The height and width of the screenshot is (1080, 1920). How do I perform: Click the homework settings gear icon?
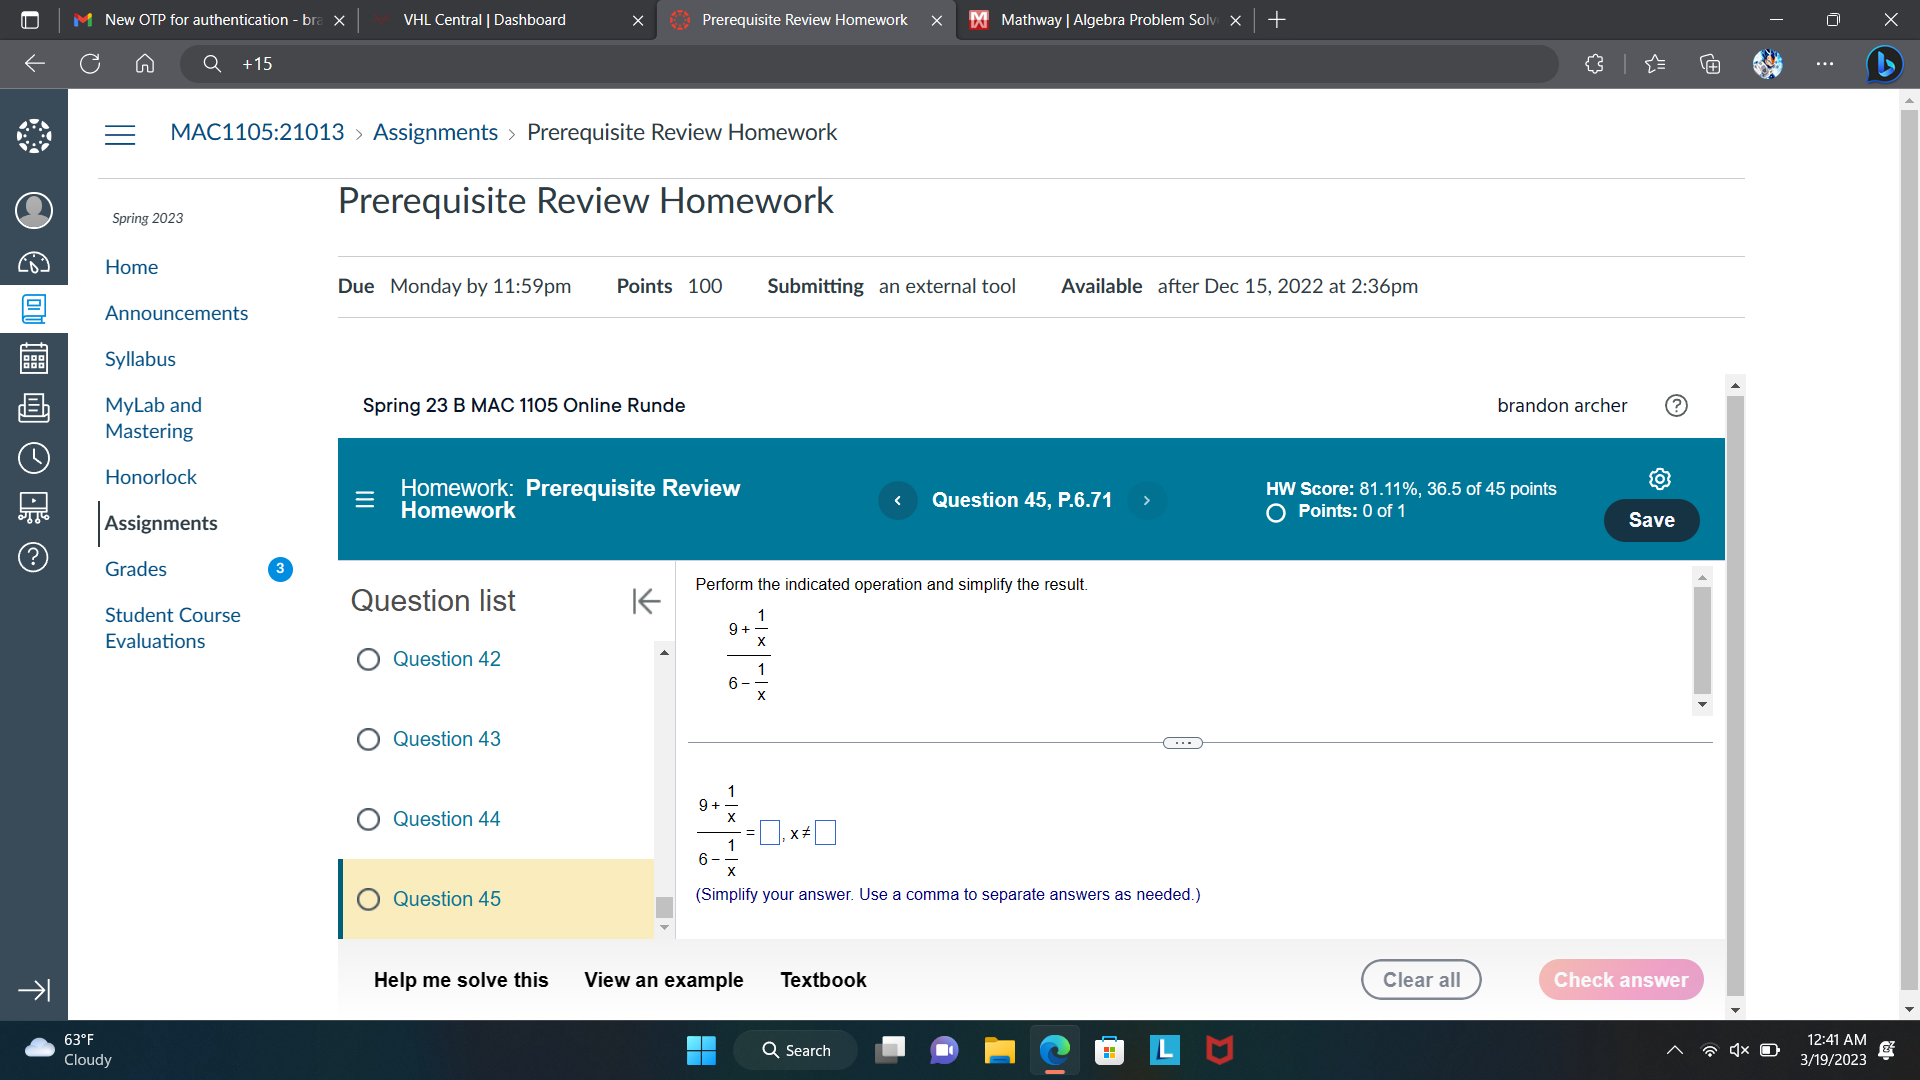[x=1659, y=479]
